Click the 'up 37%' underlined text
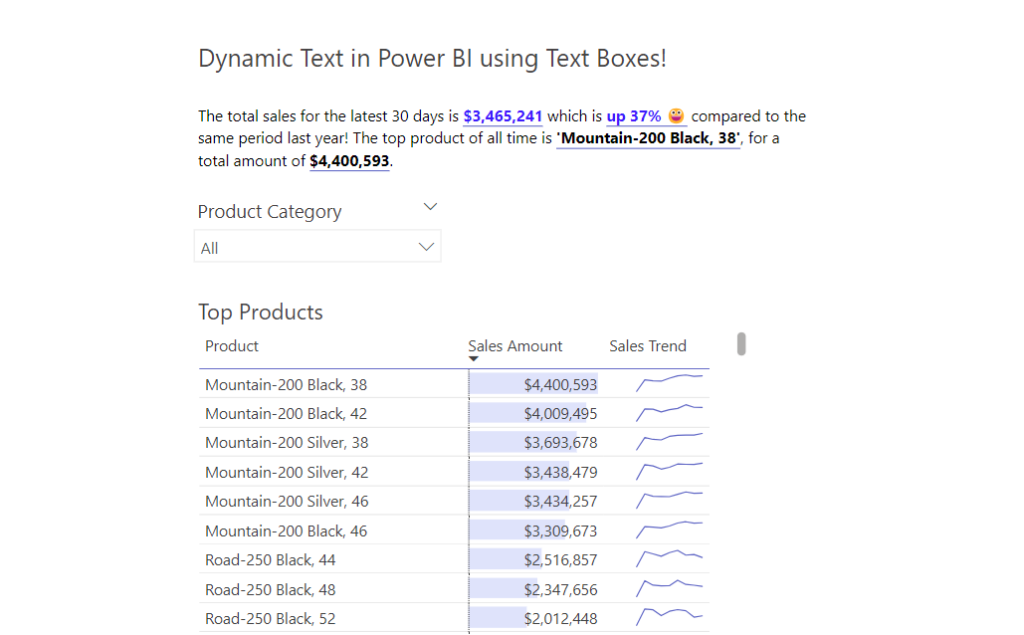1024x635 pixels. 633,116
